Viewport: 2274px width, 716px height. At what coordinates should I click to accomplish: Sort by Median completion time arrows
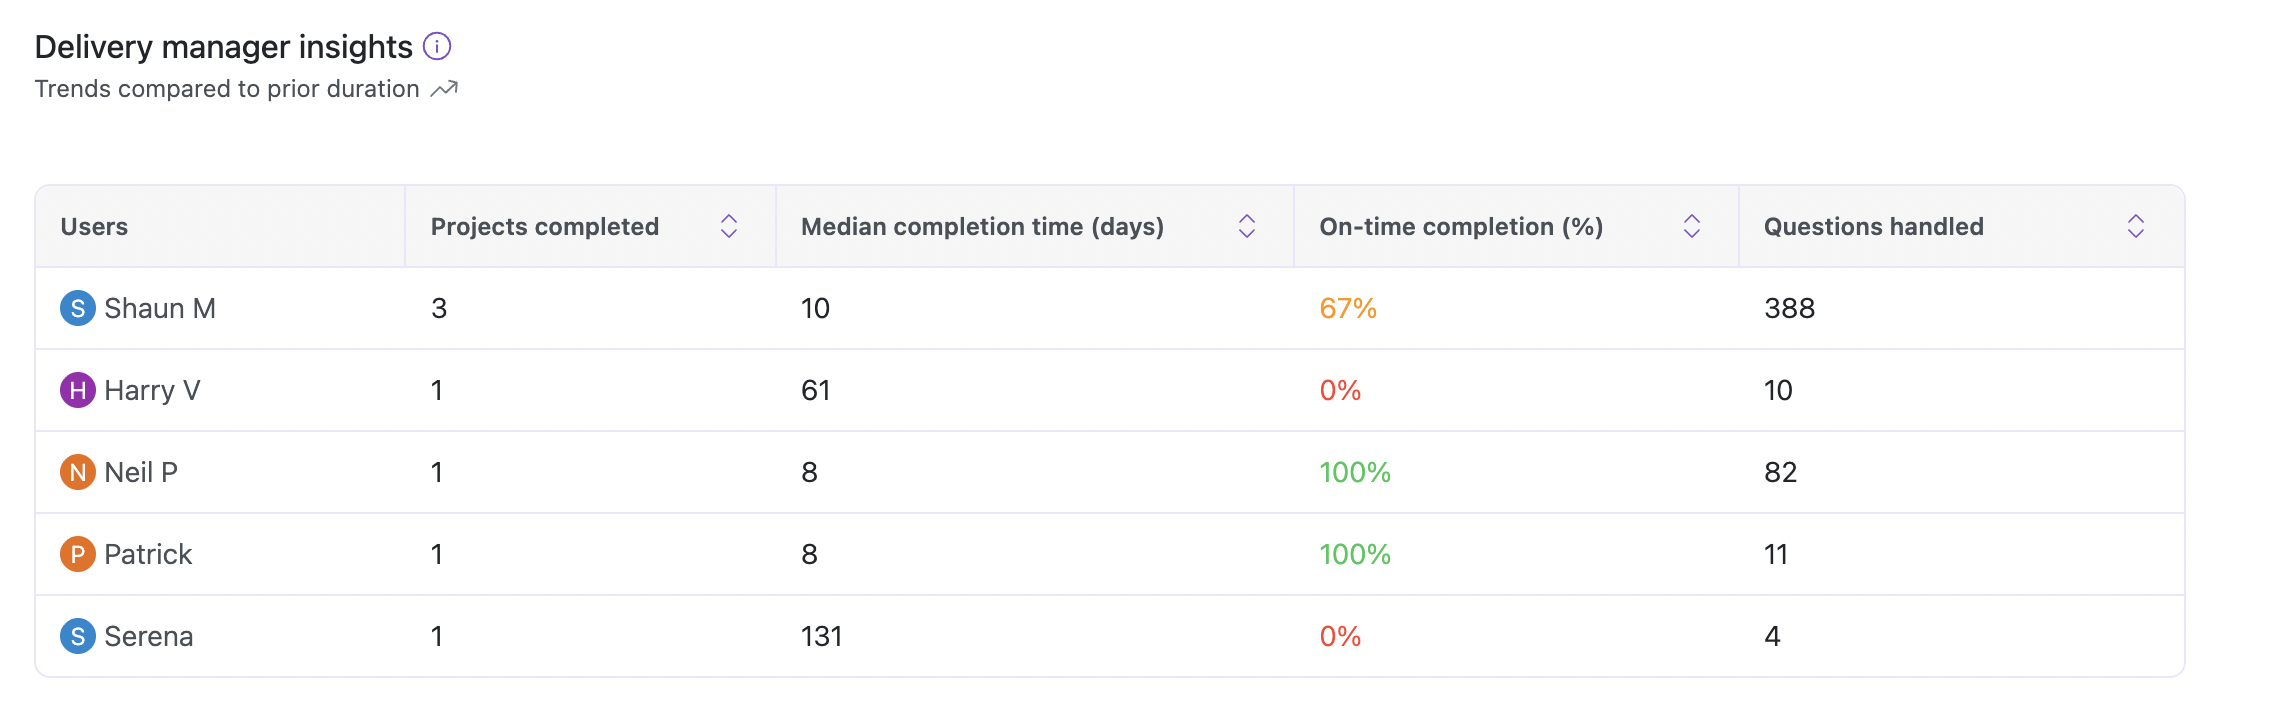[x=1247, y=226]
